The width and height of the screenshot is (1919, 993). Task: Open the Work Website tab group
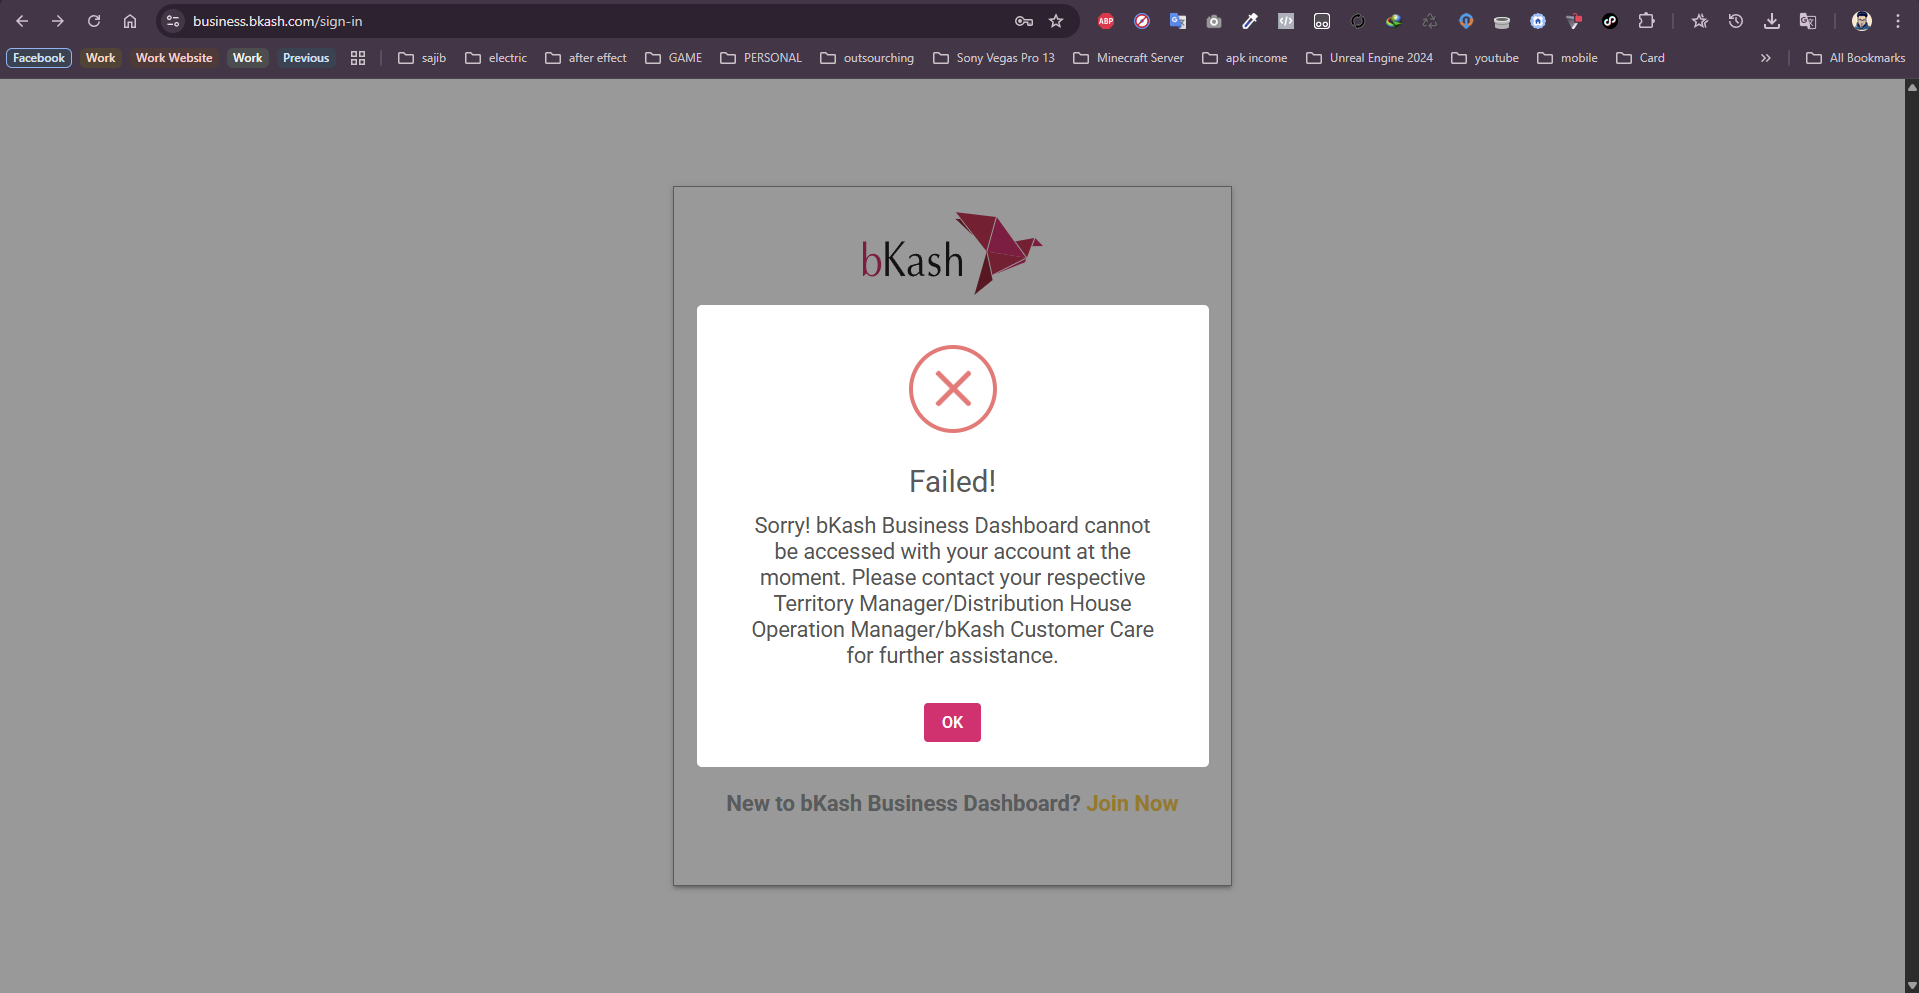(174, 58)
